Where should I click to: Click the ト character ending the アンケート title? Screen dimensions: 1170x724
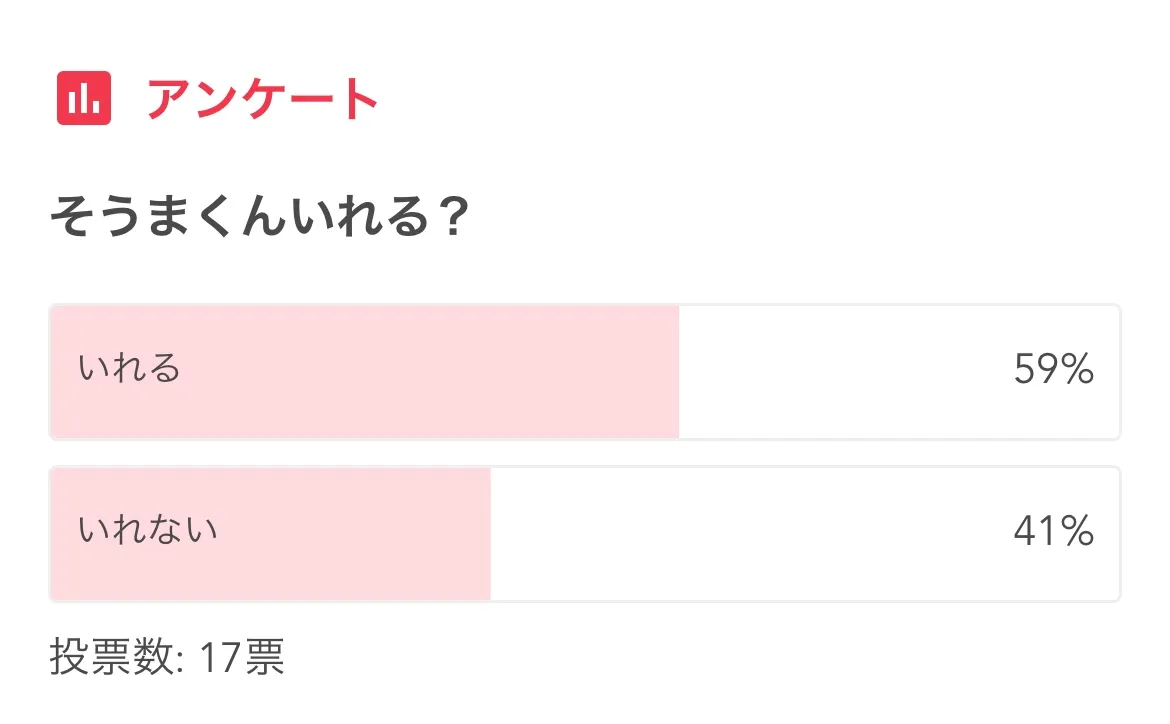click(x=355, y=100)
